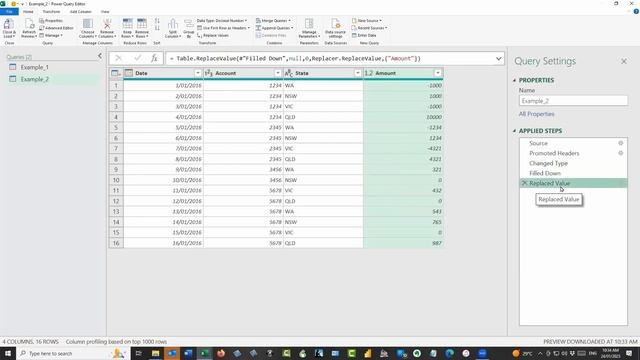Select the Example_1 query
The width and height of the screenshot is (640, 360).
pos(35,67)
